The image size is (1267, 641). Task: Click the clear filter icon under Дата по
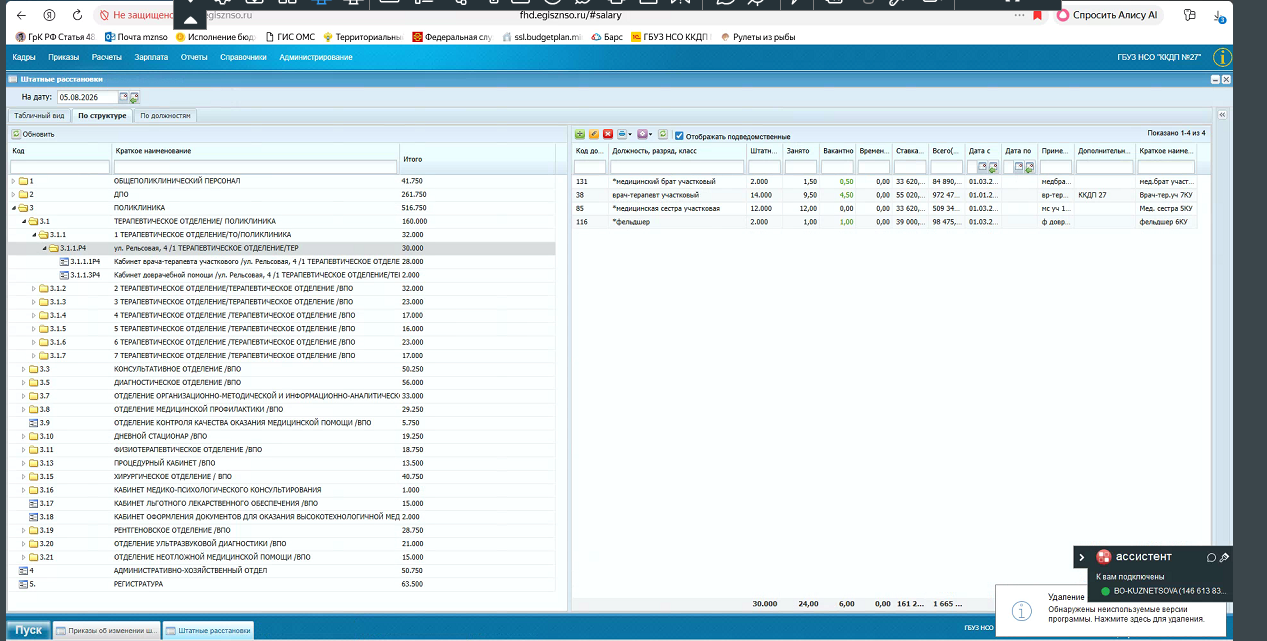pyautogui.click(x=1028, y=167)
